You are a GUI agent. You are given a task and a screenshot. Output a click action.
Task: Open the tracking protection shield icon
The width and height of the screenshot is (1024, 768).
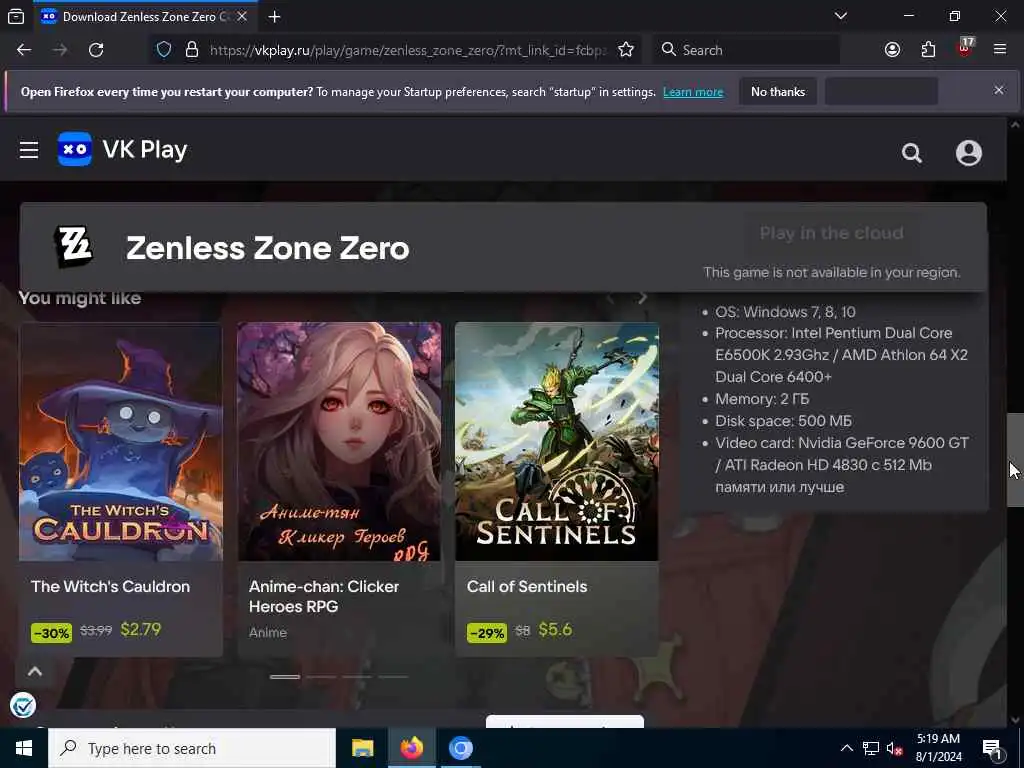pos(164,50)
